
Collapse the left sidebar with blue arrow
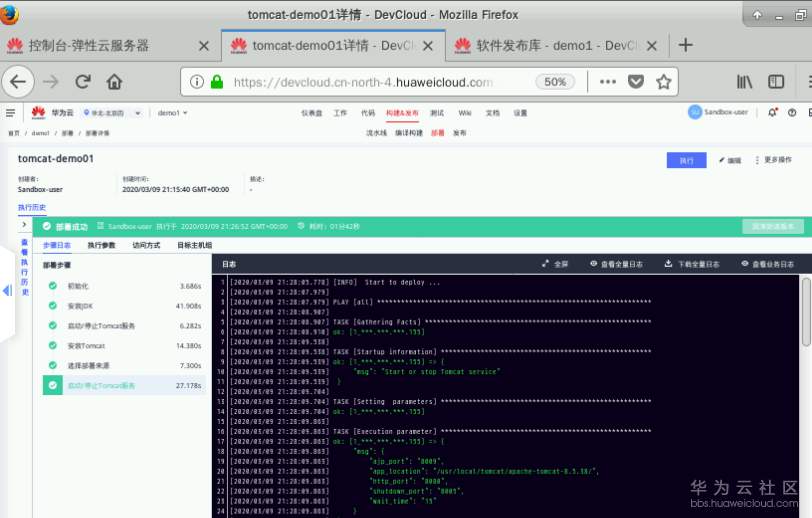7,291
